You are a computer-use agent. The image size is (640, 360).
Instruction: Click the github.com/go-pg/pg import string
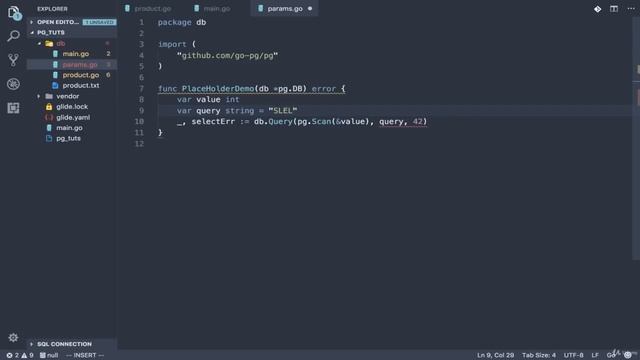227,56
